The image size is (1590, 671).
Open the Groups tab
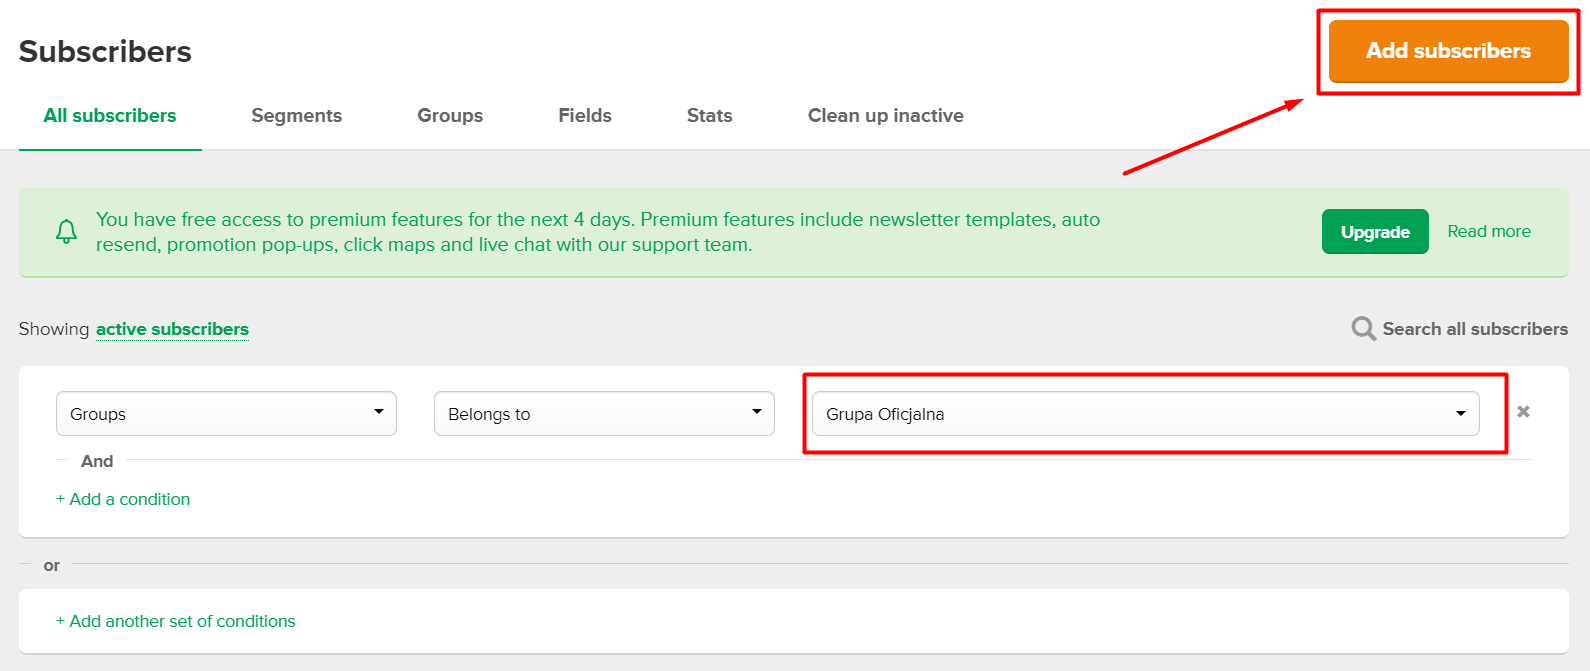click(450, 116)
